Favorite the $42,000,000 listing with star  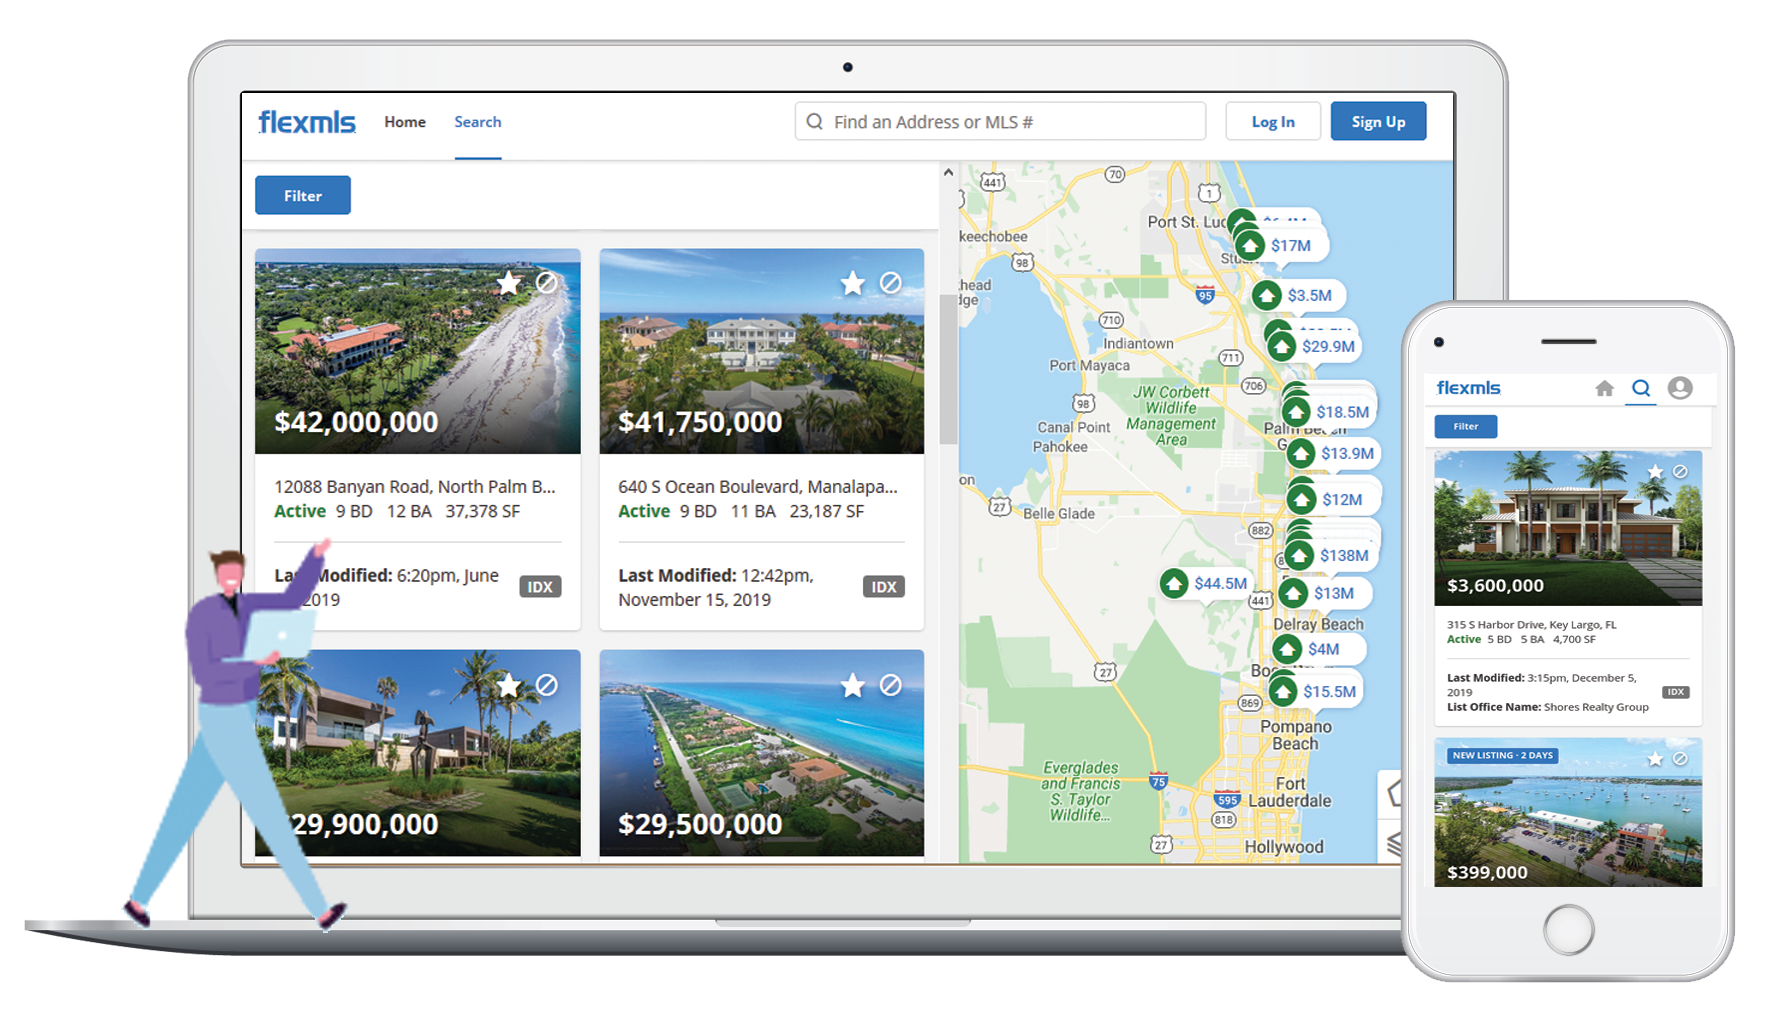(x=509, y=283)
